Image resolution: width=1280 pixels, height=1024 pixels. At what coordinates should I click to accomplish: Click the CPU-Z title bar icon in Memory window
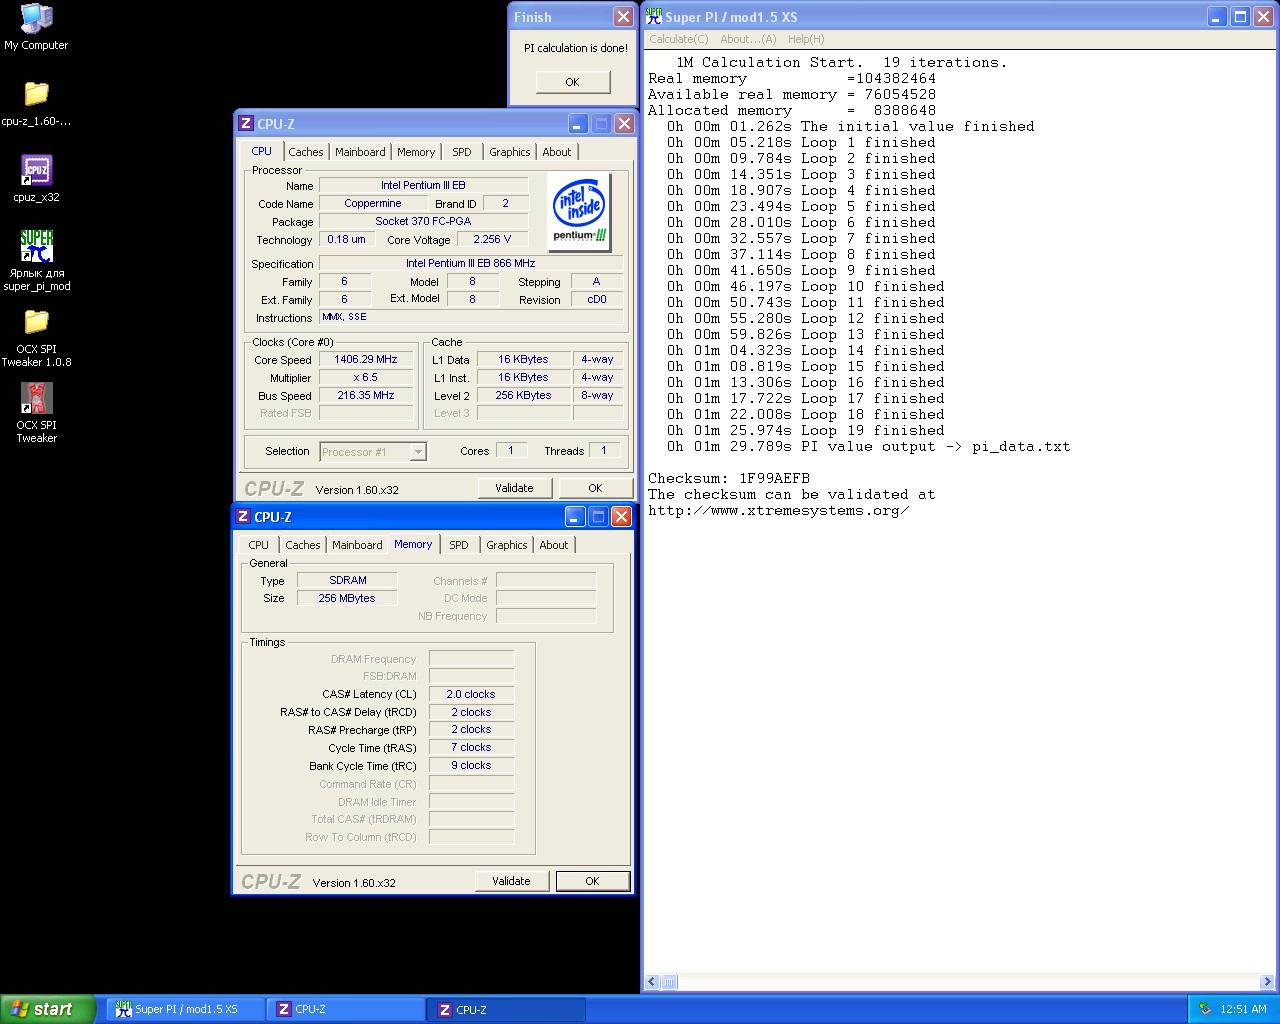[243, 517]
